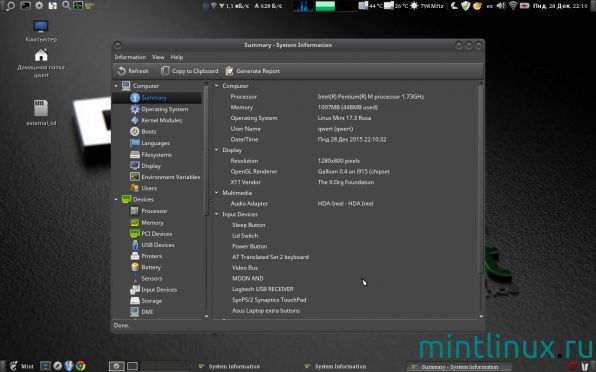Select the Boots clock icon
This screenshot has height=372, width=596.
click(x=135, y=131)
